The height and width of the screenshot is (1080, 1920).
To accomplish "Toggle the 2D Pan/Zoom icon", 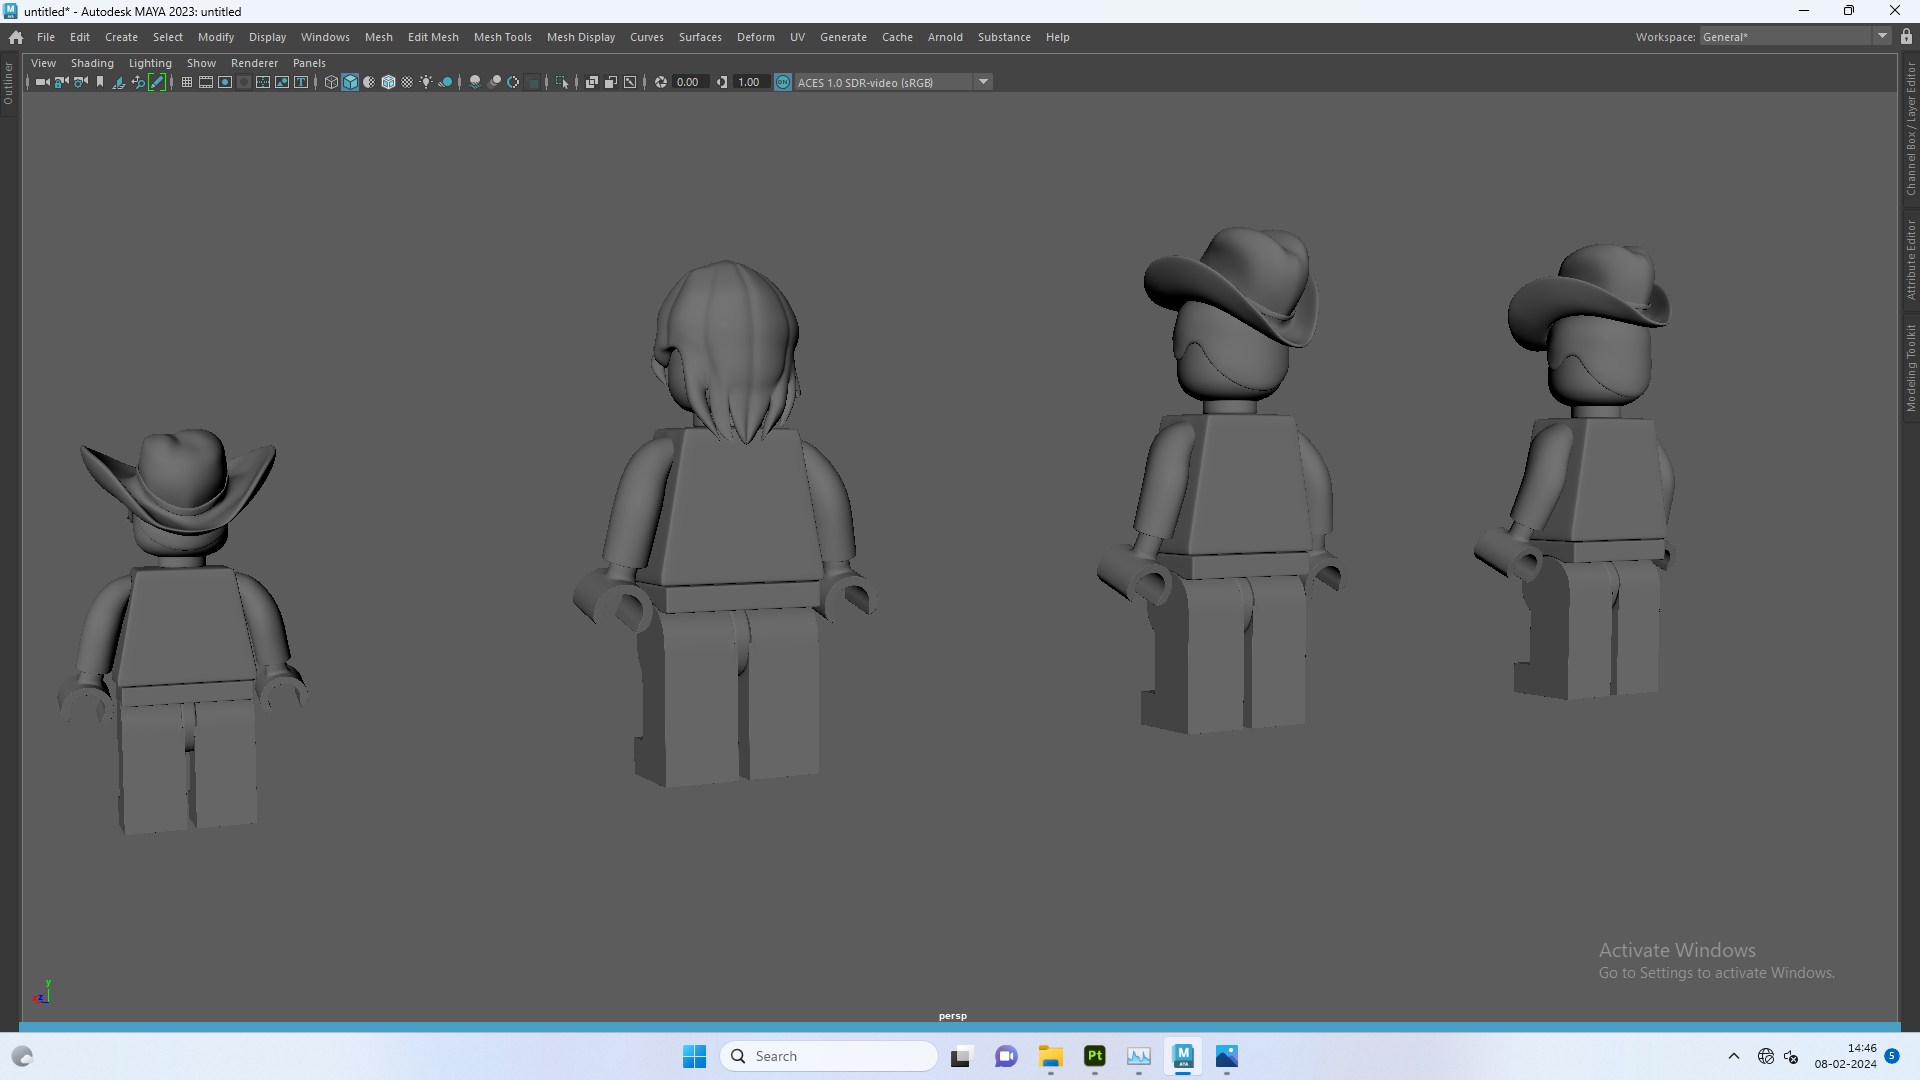I will click(x=138, y=82).
